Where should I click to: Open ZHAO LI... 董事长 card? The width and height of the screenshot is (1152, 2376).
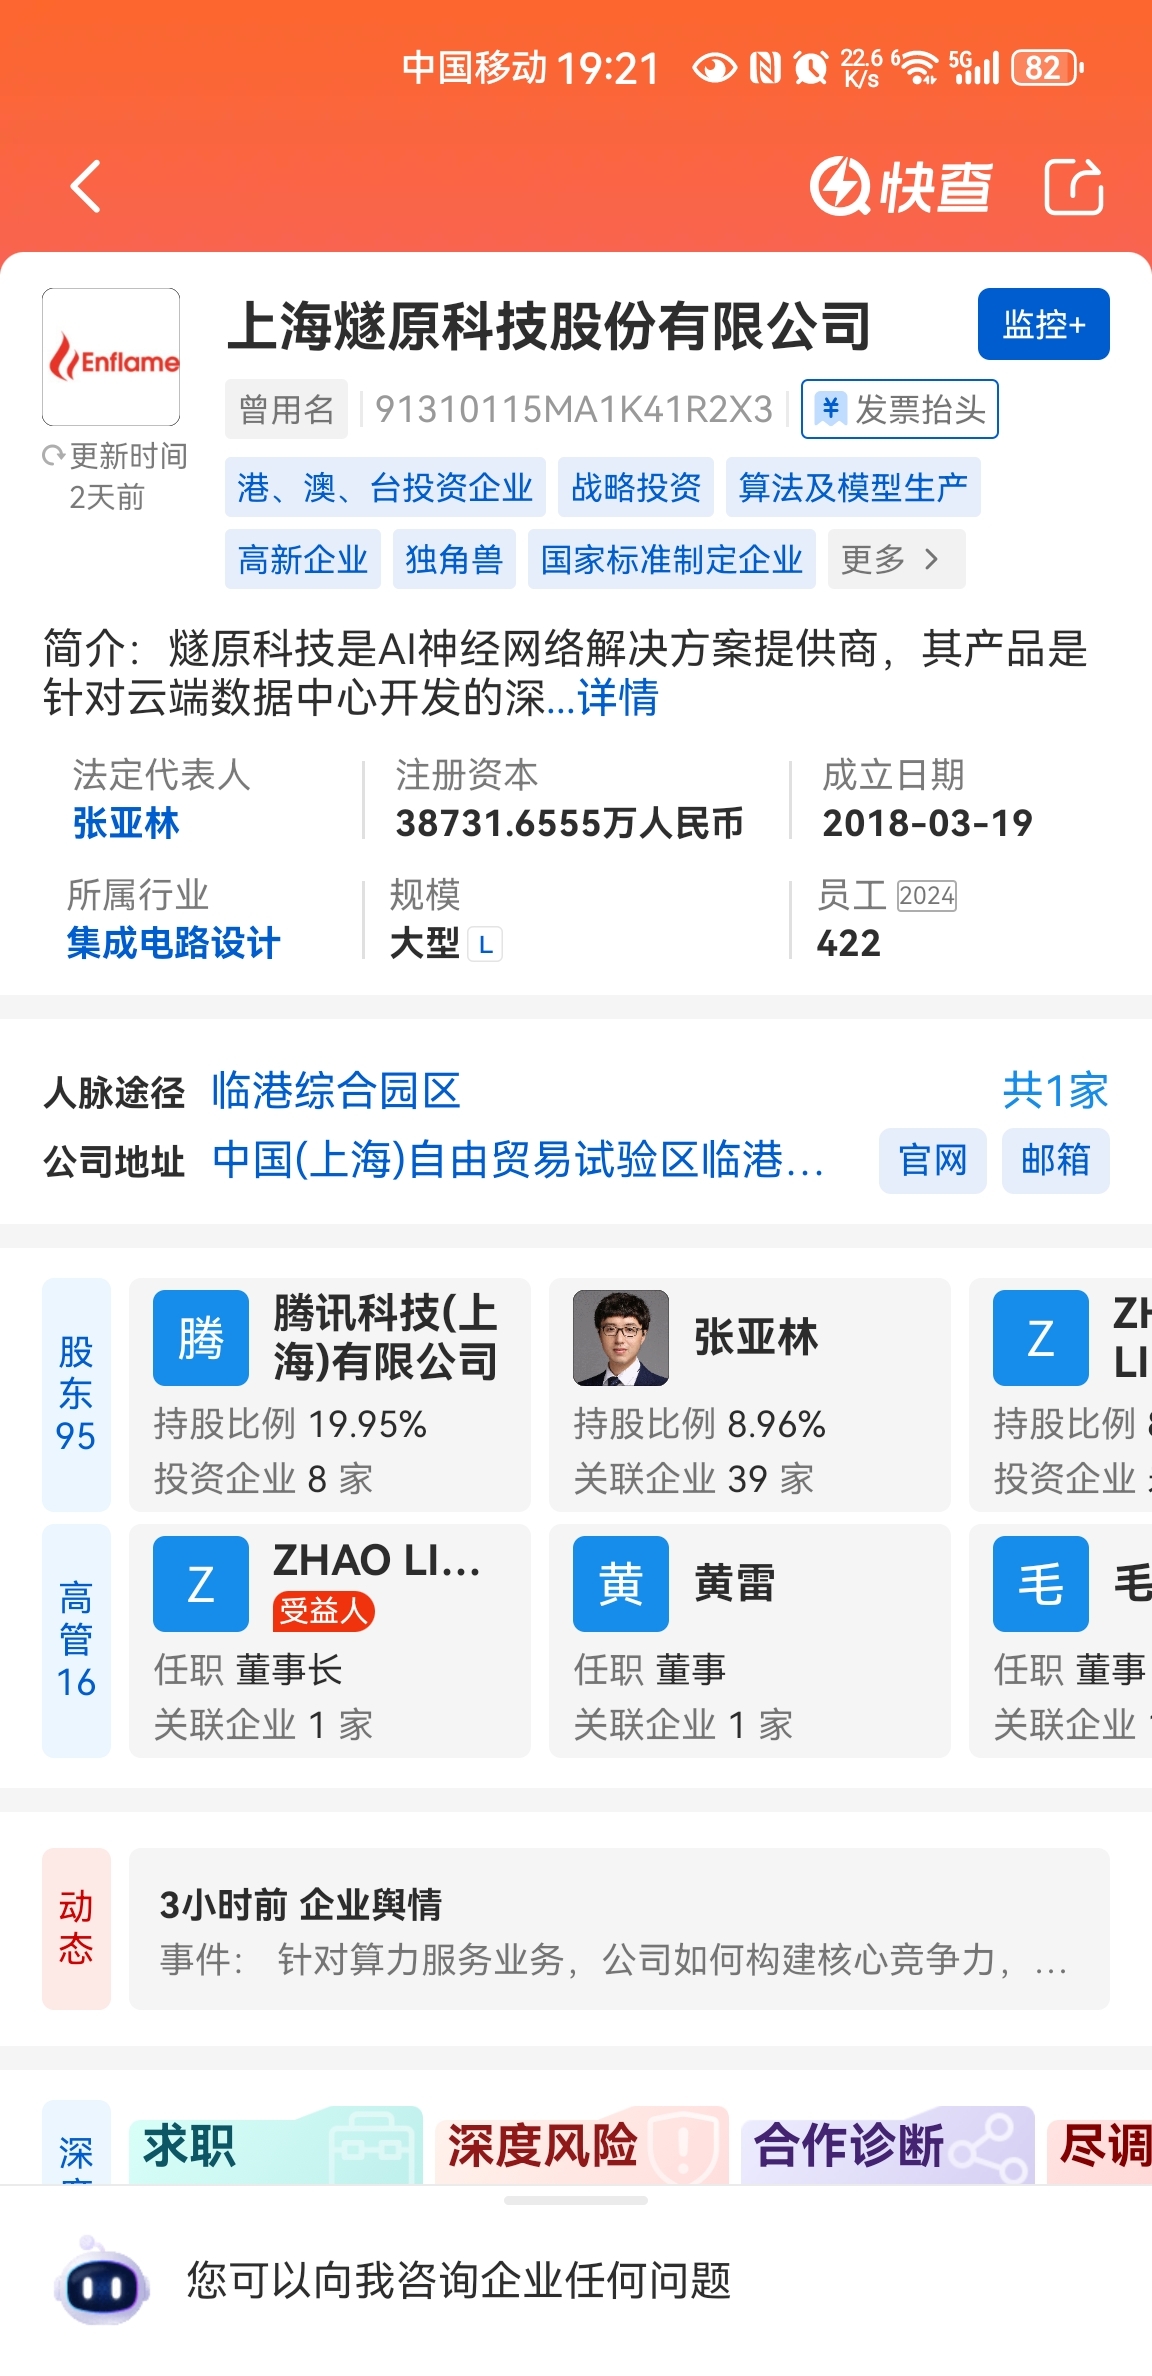coord(330,1640)
